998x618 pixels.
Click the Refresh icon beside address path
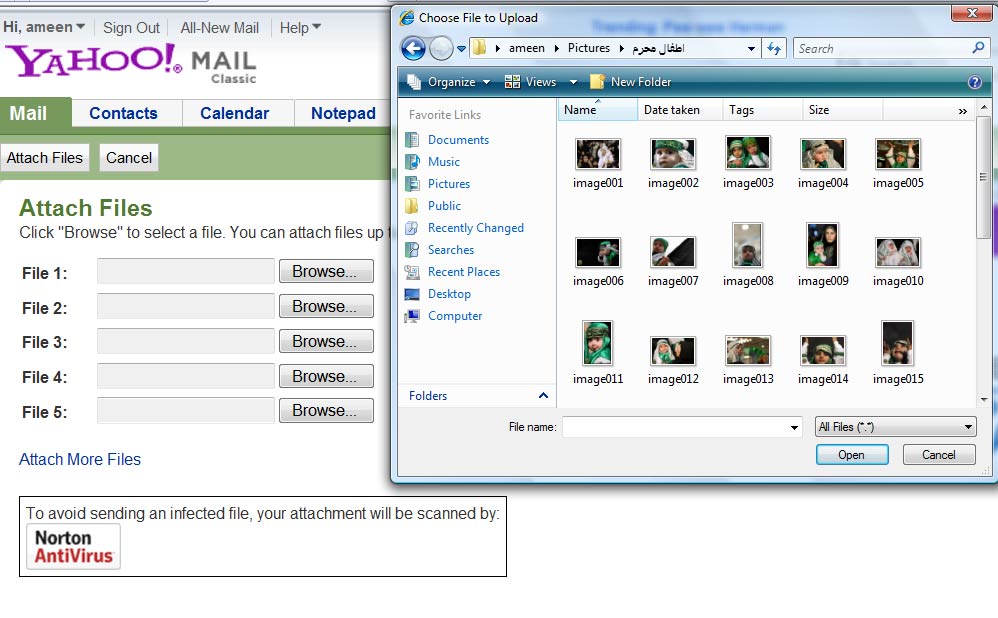tap(773, 48)
